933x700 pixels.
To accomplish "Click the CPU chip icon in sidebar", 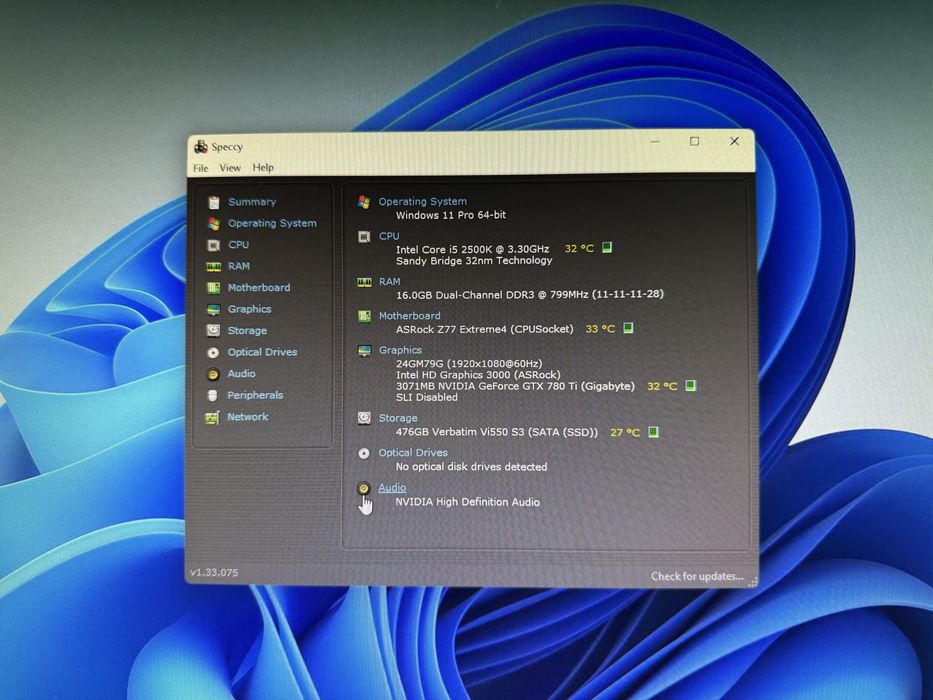I will click(214, 245).
